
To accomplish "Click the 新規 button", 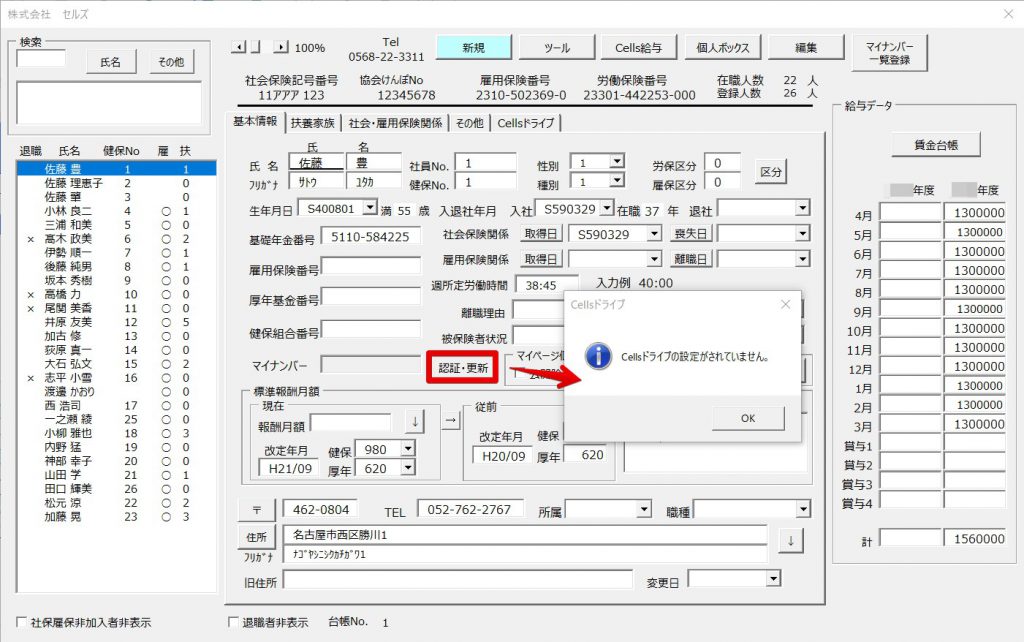I will 473,48.
